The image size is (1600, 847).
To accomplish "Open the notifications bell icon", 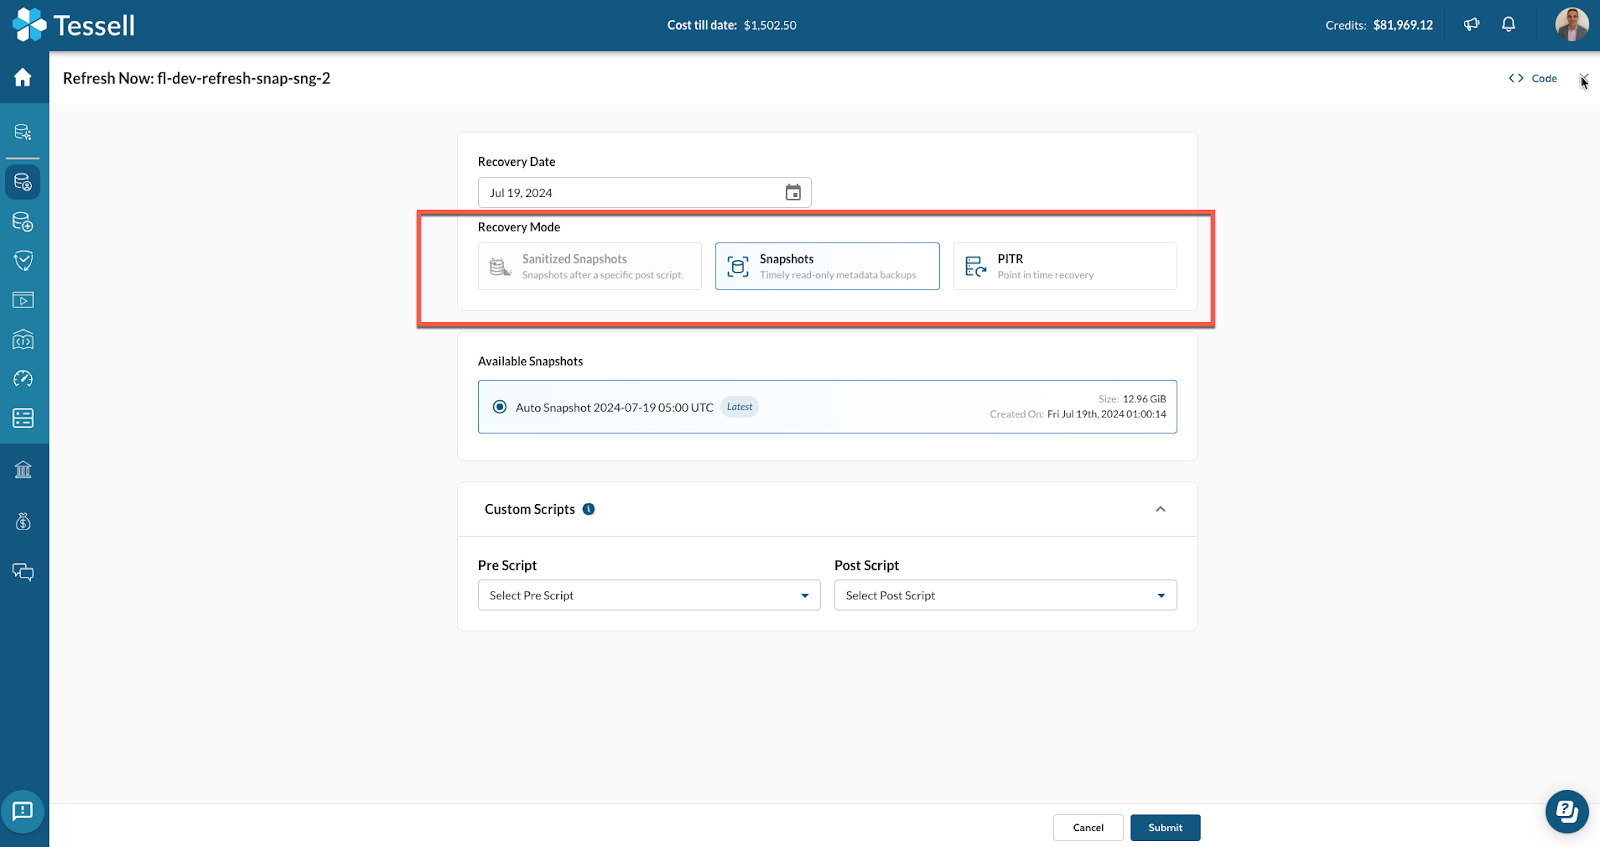I will click(x=1508, y=25).
